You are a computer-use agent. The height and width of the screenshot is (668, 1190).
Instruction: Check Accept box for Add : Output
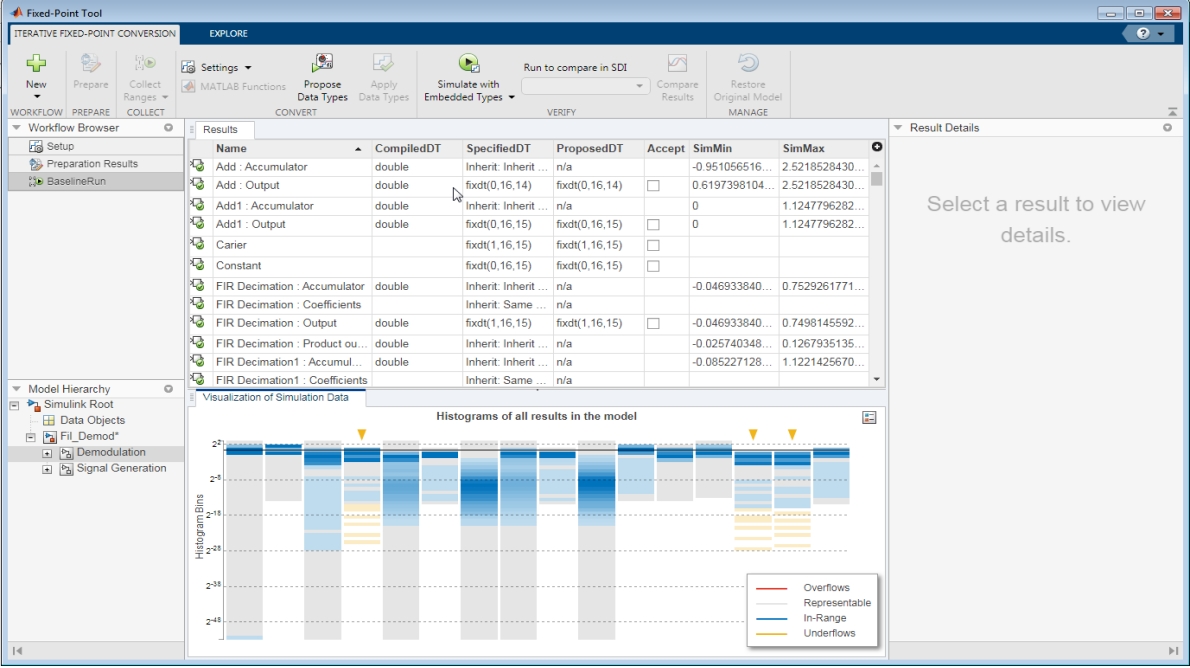[x=653, y=186]
